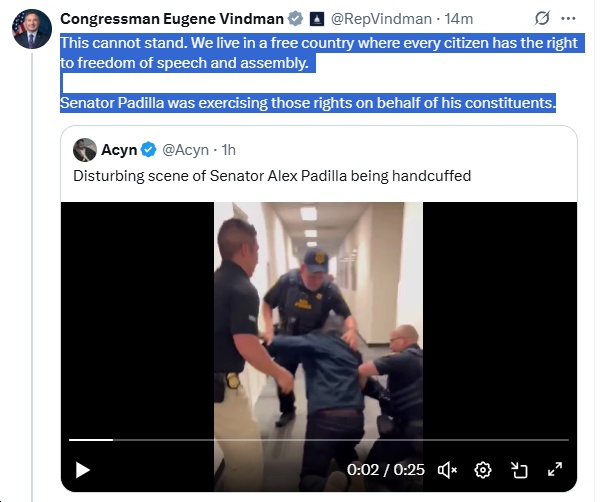Image resolution: width=614 pixels, height=502 pixels.
Task: Click the Acyn display name
Action: 119,150
